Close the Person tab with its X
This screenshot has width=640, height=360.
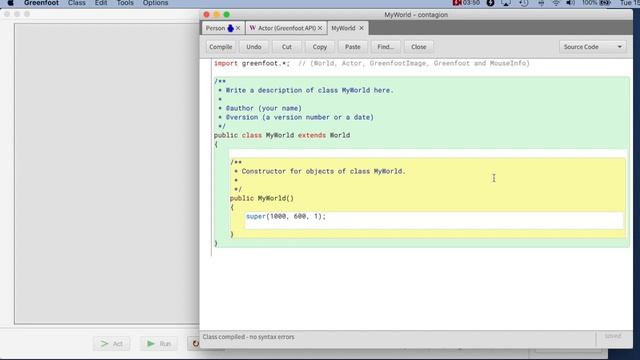click(238, 28)
